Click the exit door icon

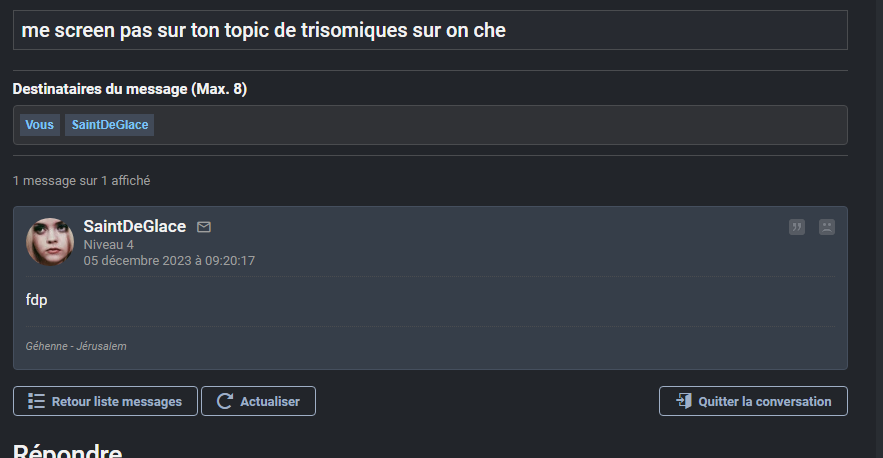[684, 401]
